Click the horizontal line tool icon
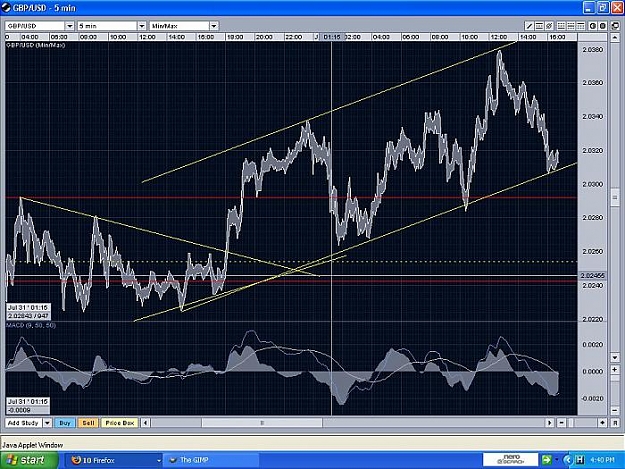Image resolution: width=625 pixels, height=469 pixels. 539,26
